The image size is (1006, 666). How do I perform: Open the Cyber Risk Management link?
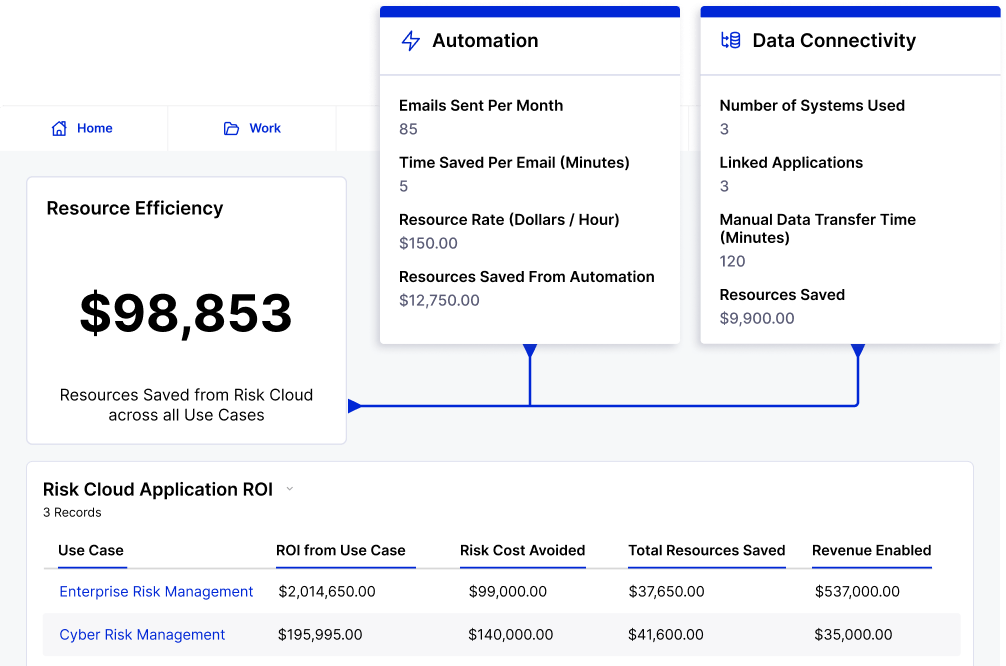[142, 635]
